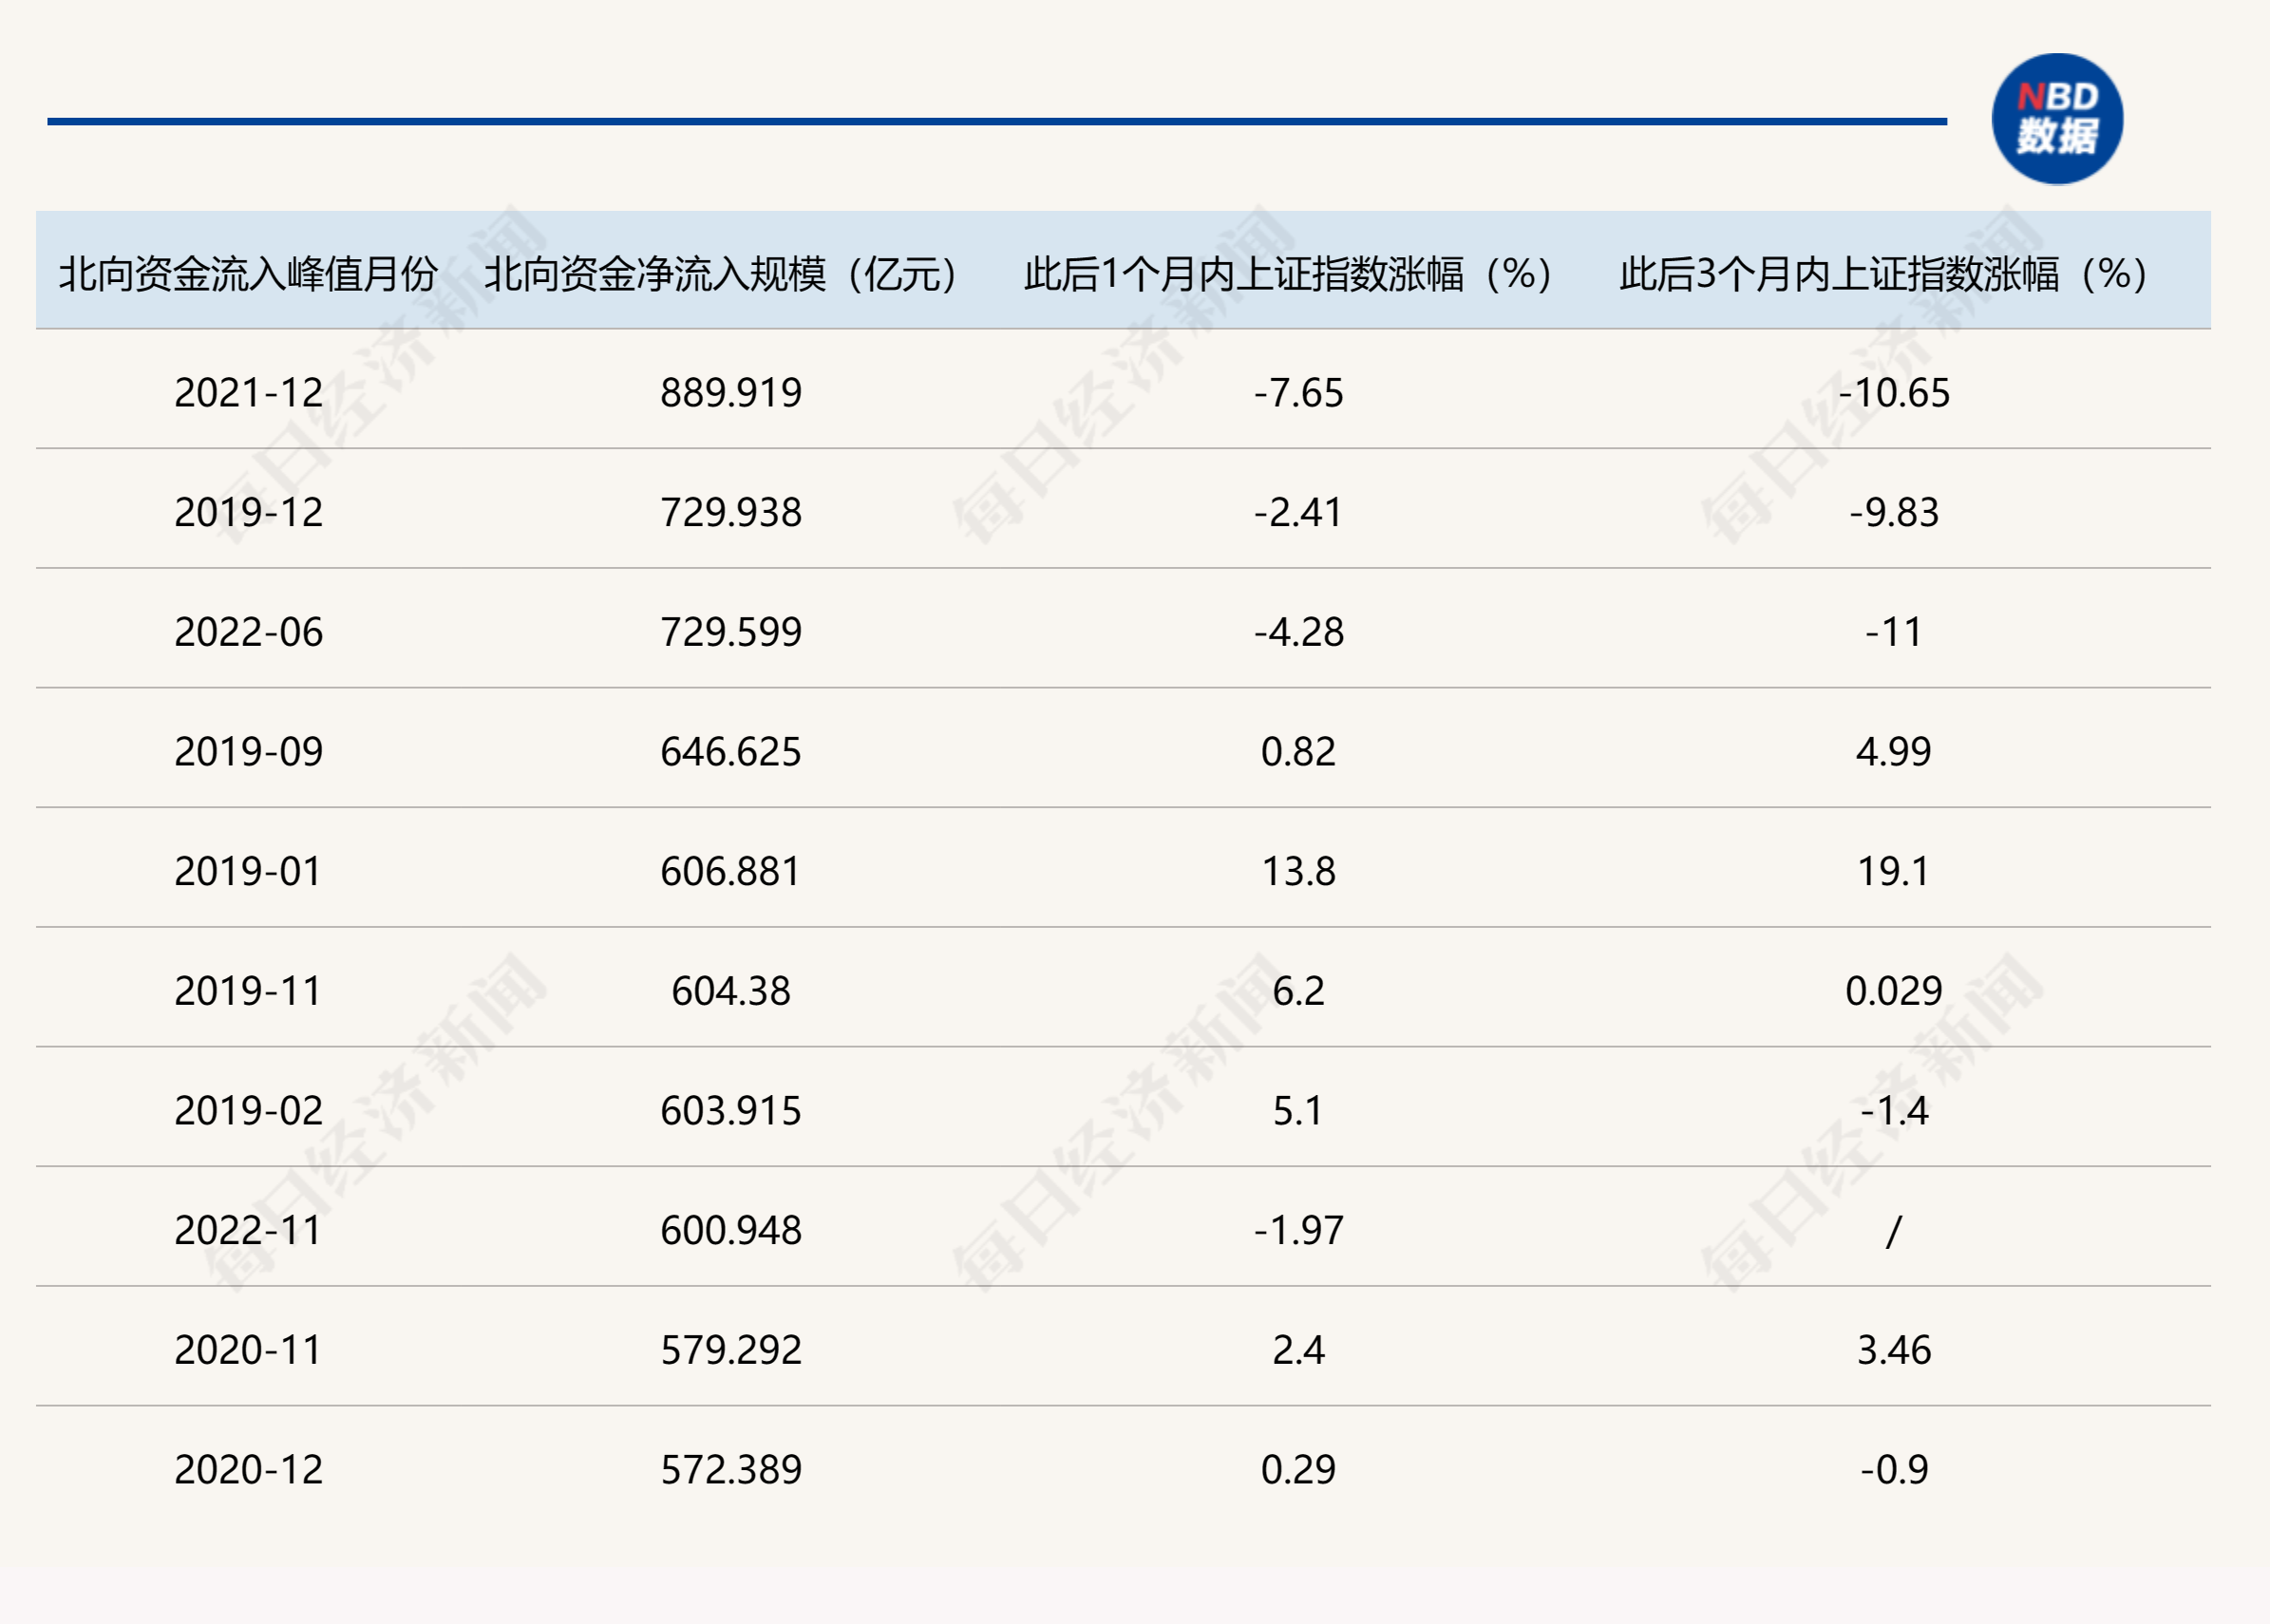
Task: Click the 2020-12 month cell
Action: point(248,1470)
